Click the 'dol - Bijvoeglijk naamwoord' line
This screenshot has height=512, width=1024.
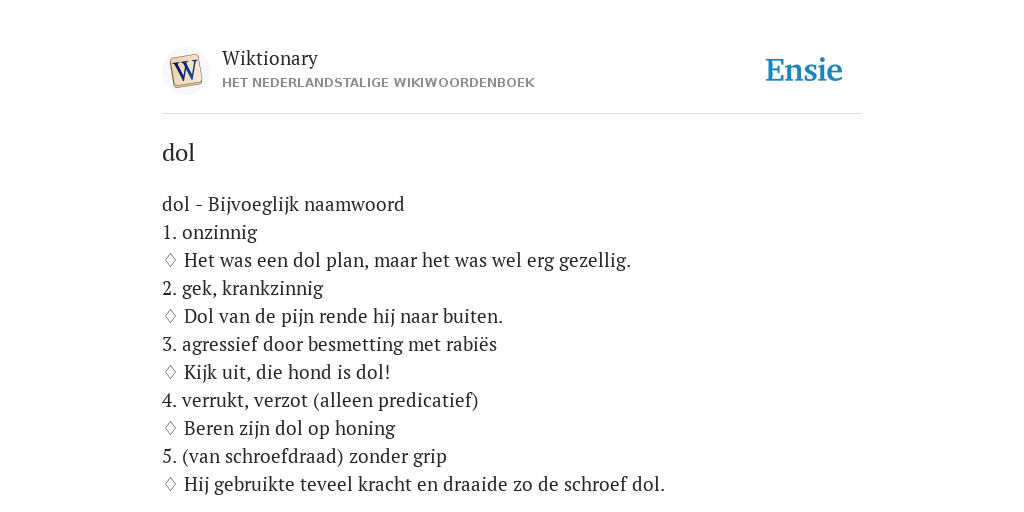[x=283, y=204]
